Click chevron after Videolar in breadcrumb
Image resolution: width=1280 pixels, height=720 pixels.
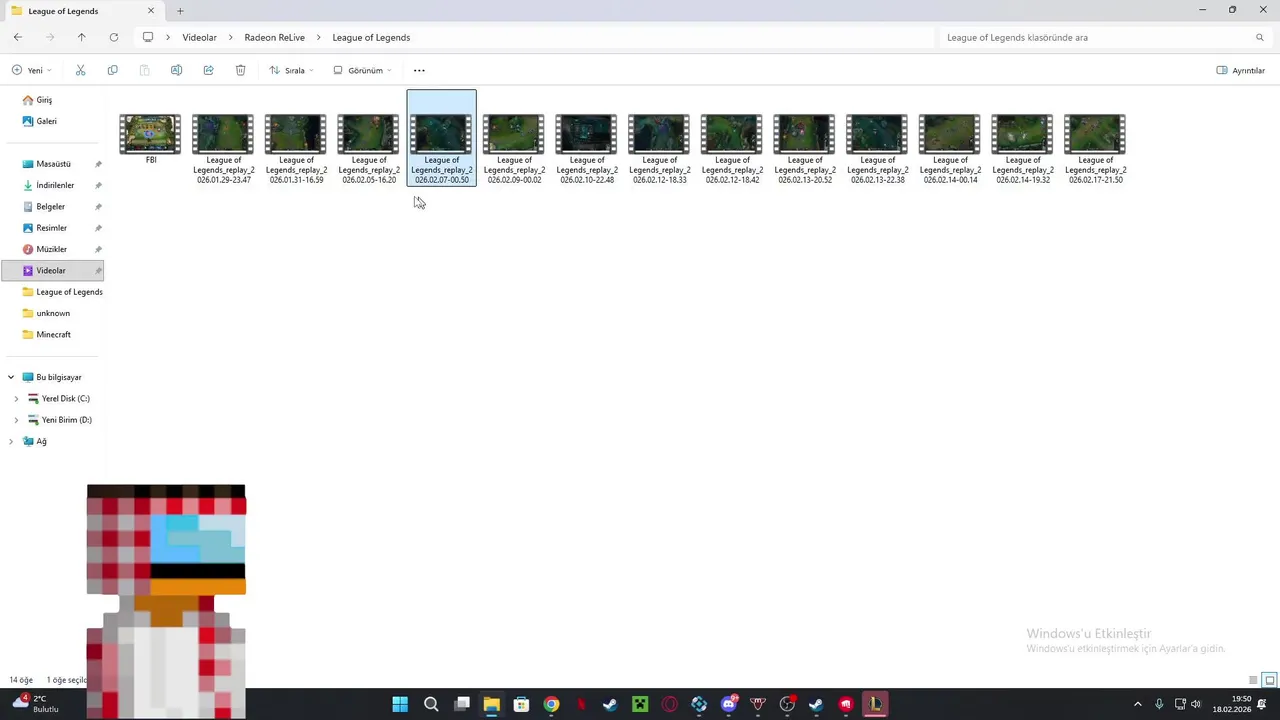(x=231, y=37)
